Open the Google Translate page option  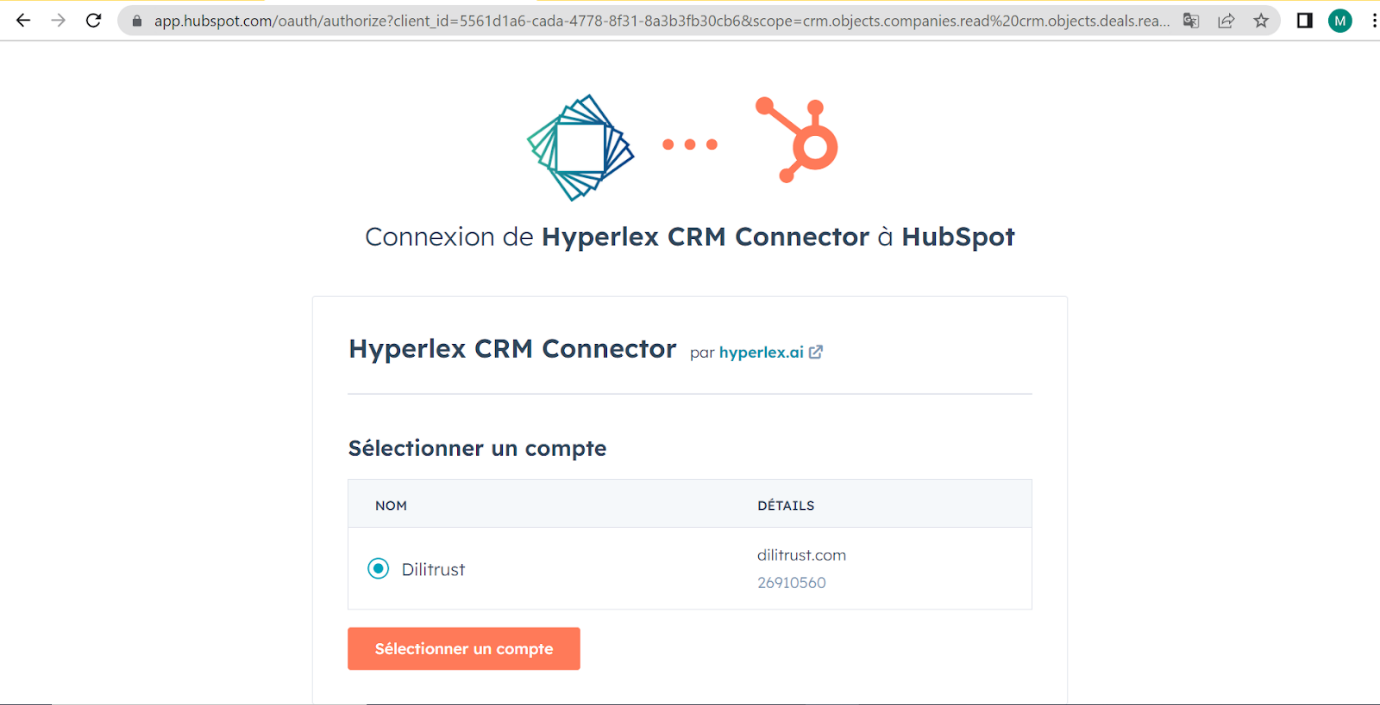(1191, 20)
